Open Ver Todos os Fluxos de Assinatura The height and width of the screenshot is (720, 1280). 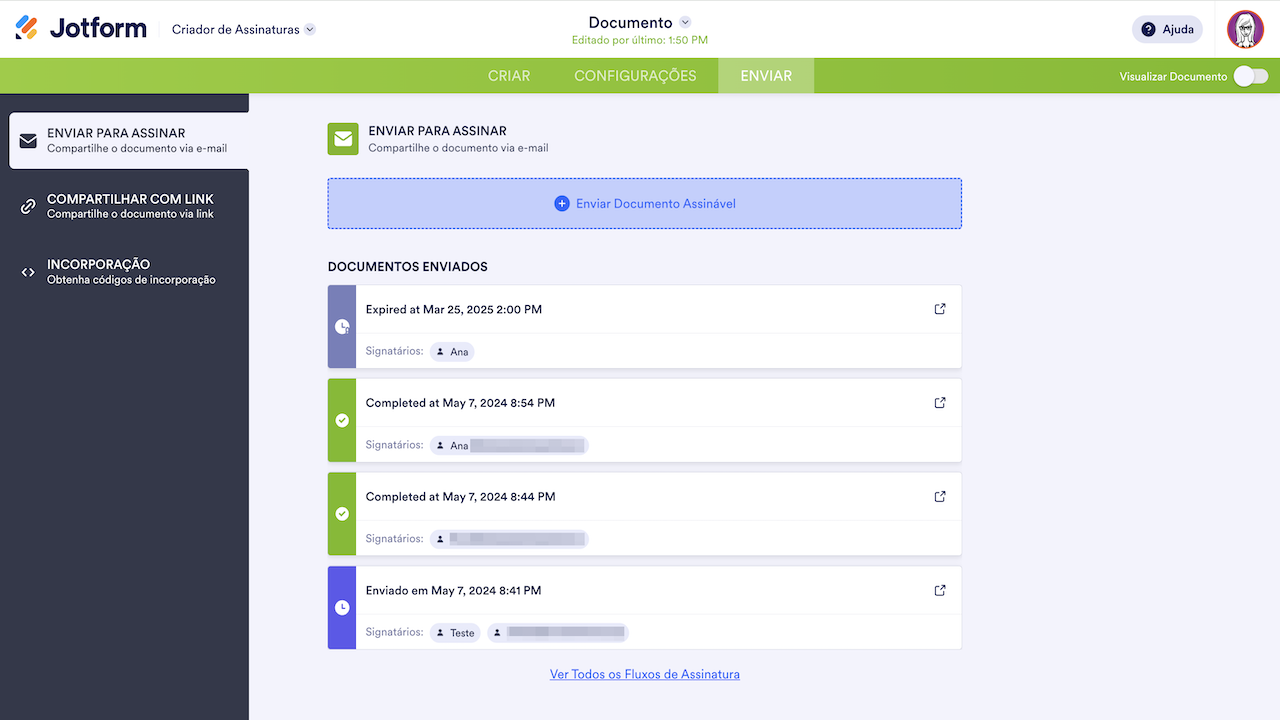[644, 674]
